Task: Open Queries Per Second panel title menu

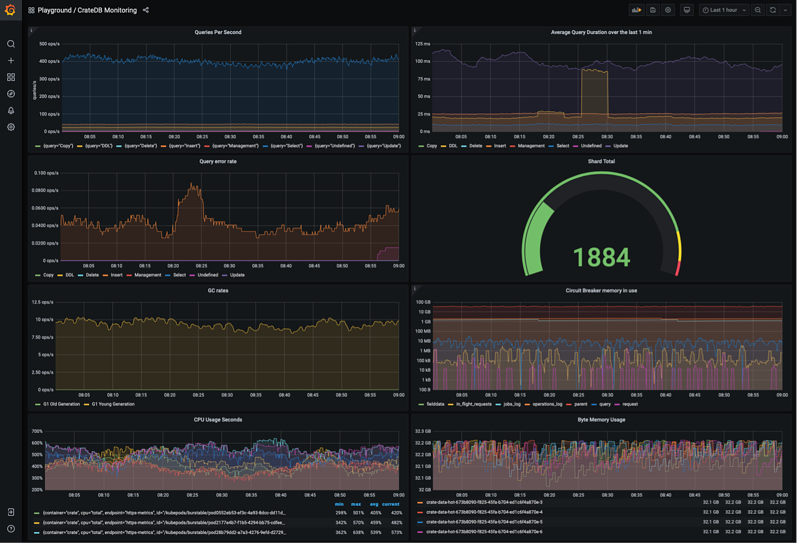Action: 218,33
